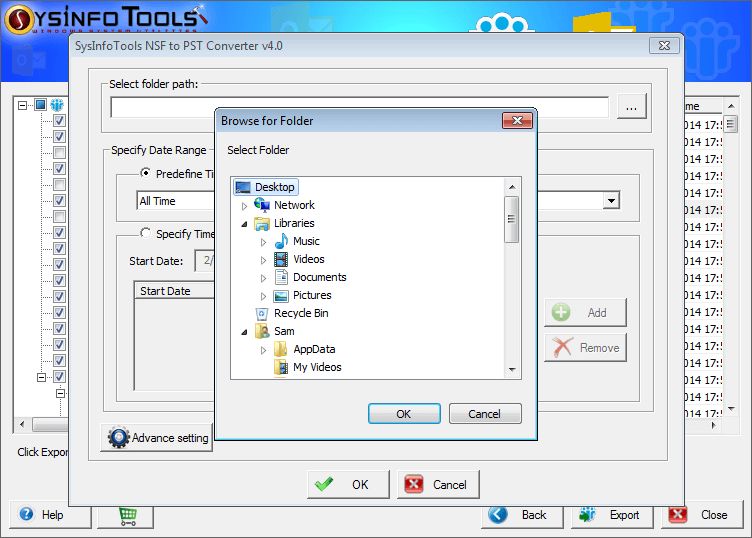Screen dimensions: 752x538
Task: Click the blue Back arrow icon
Action: (498, 515)
